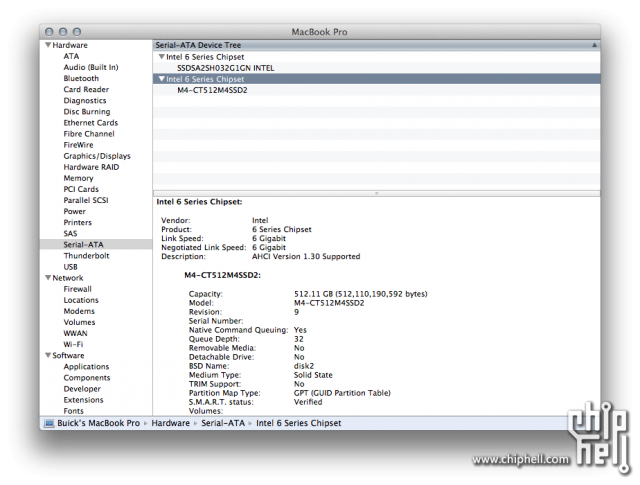Click the capacity value 512.11 GB
The height and width of the screenshot is (485, 640).
360,294
